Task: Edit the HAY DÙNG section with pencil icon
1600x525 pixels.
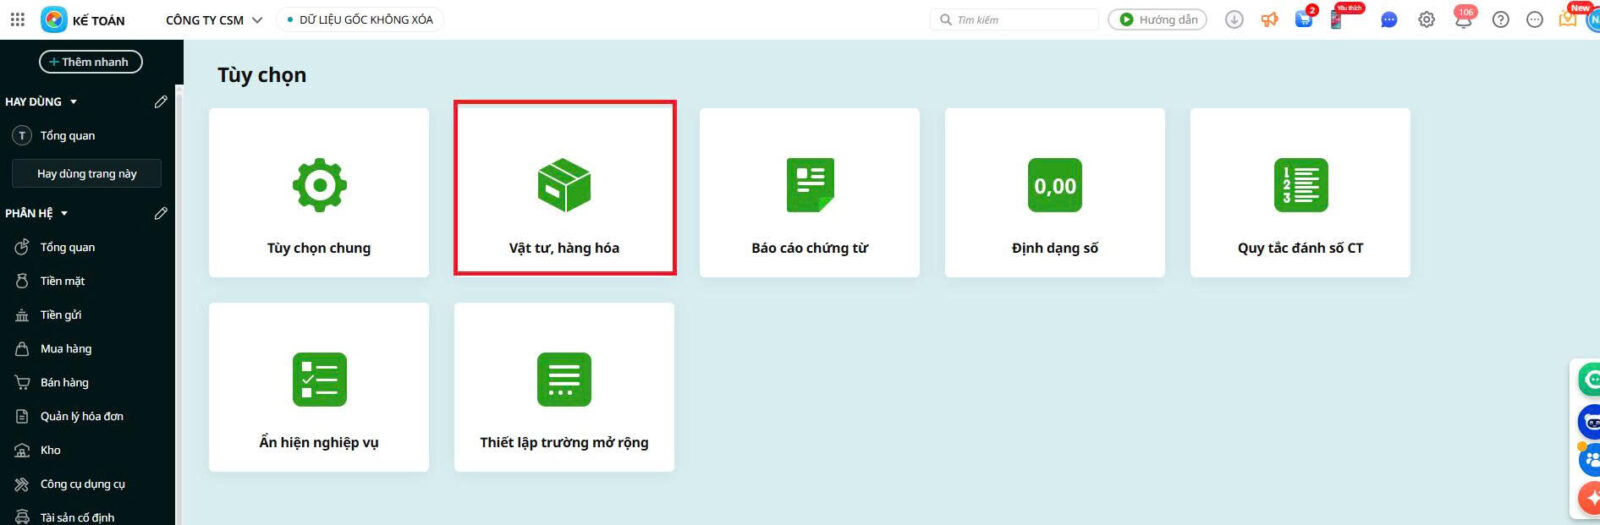Action: coord(160,102)
